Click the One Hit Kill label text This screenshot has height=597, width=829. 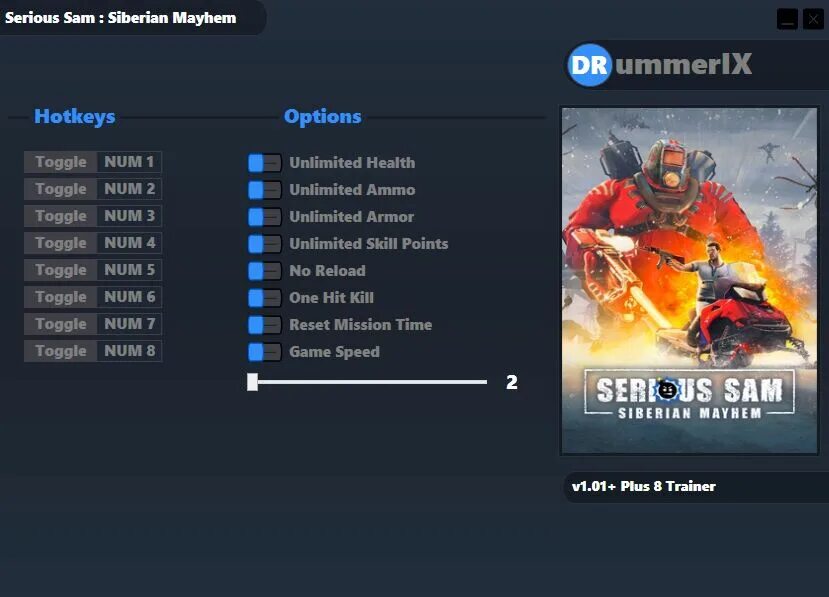(x=331, y=298)
